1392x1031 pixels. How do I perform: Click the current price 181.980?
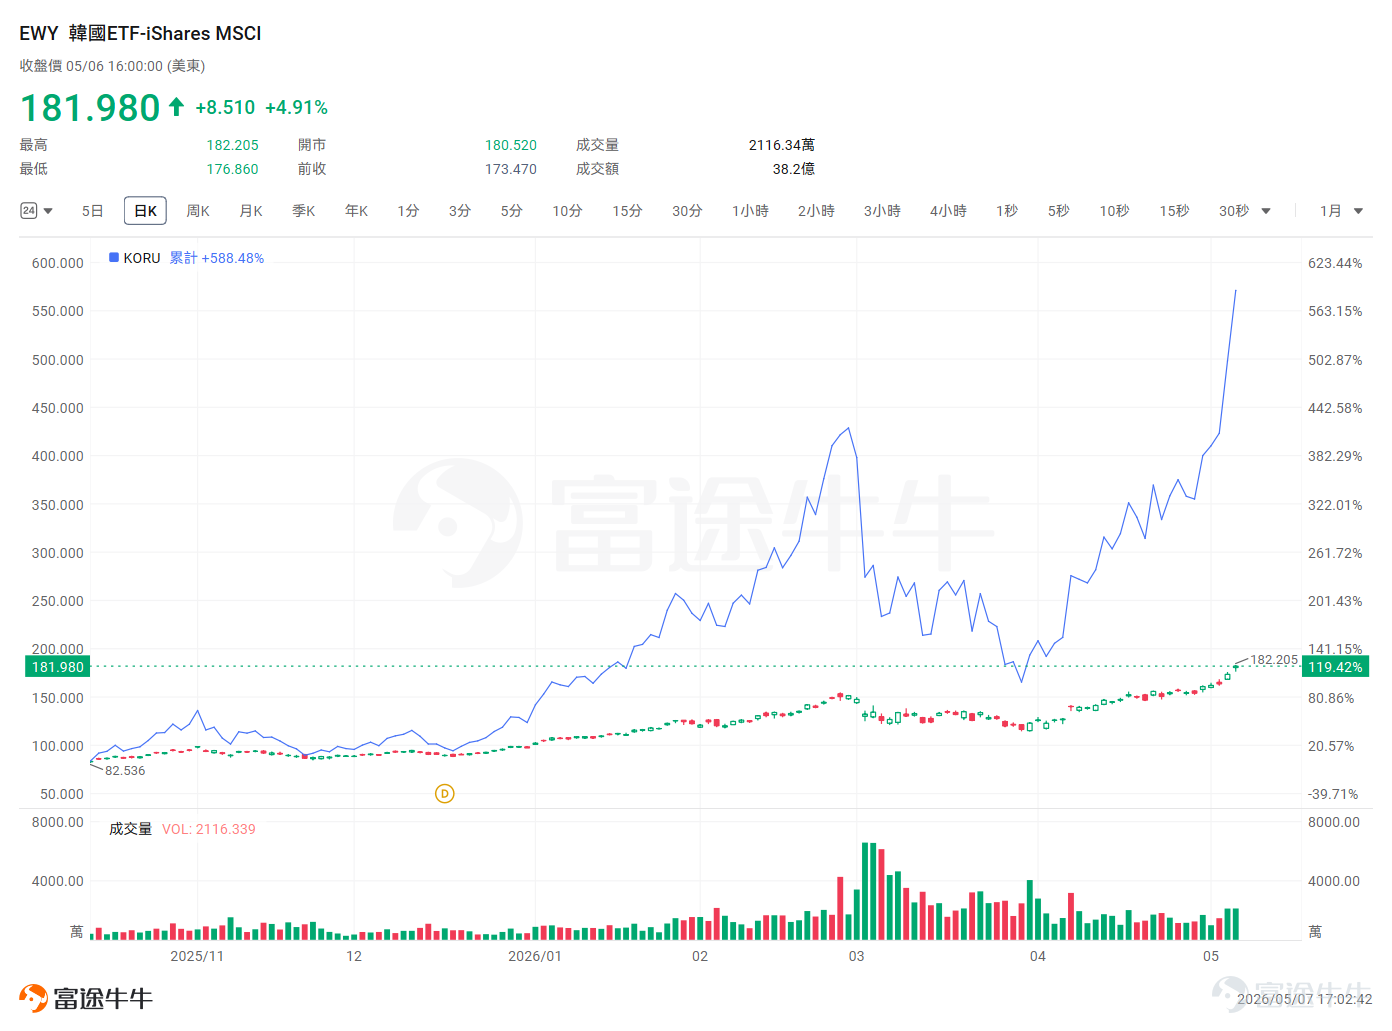(x=90, y=107)
